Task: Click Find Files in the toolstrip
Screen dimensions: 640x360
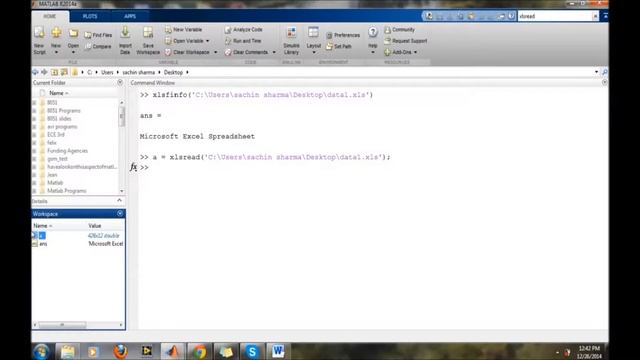Action: pos(98,35)
